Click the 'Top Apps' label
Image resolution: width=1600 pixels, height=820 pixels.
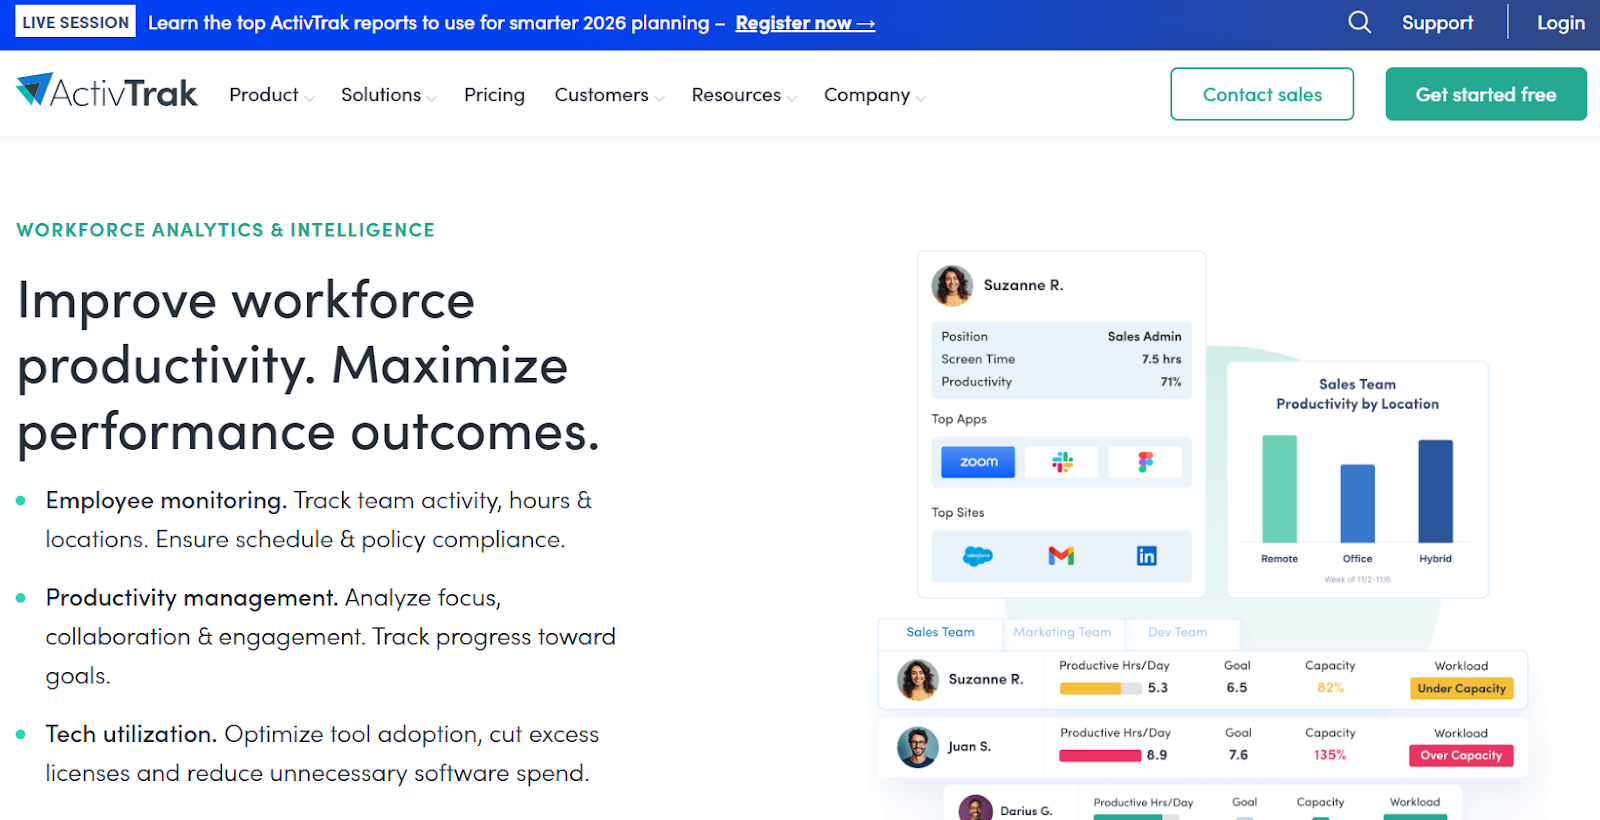coord(959,419)
